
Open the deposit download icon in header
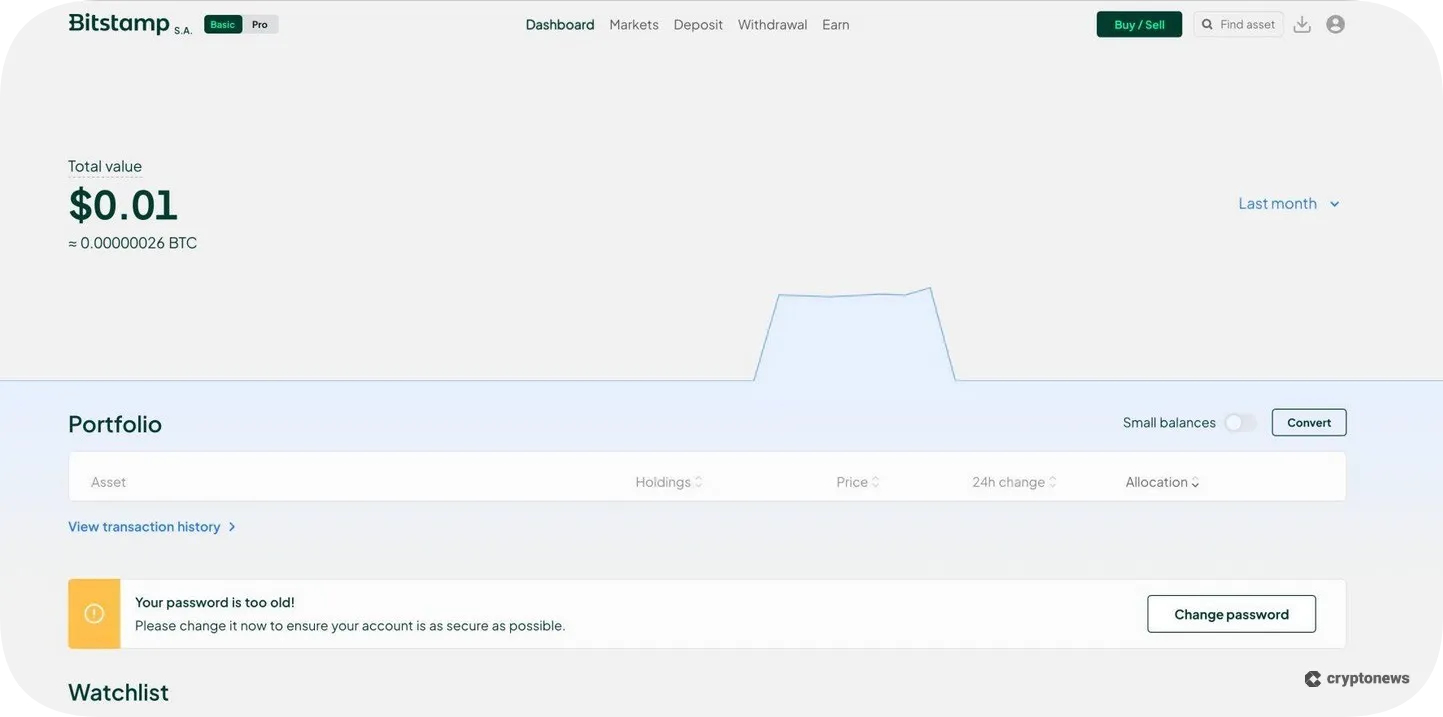coord(1302,22)
